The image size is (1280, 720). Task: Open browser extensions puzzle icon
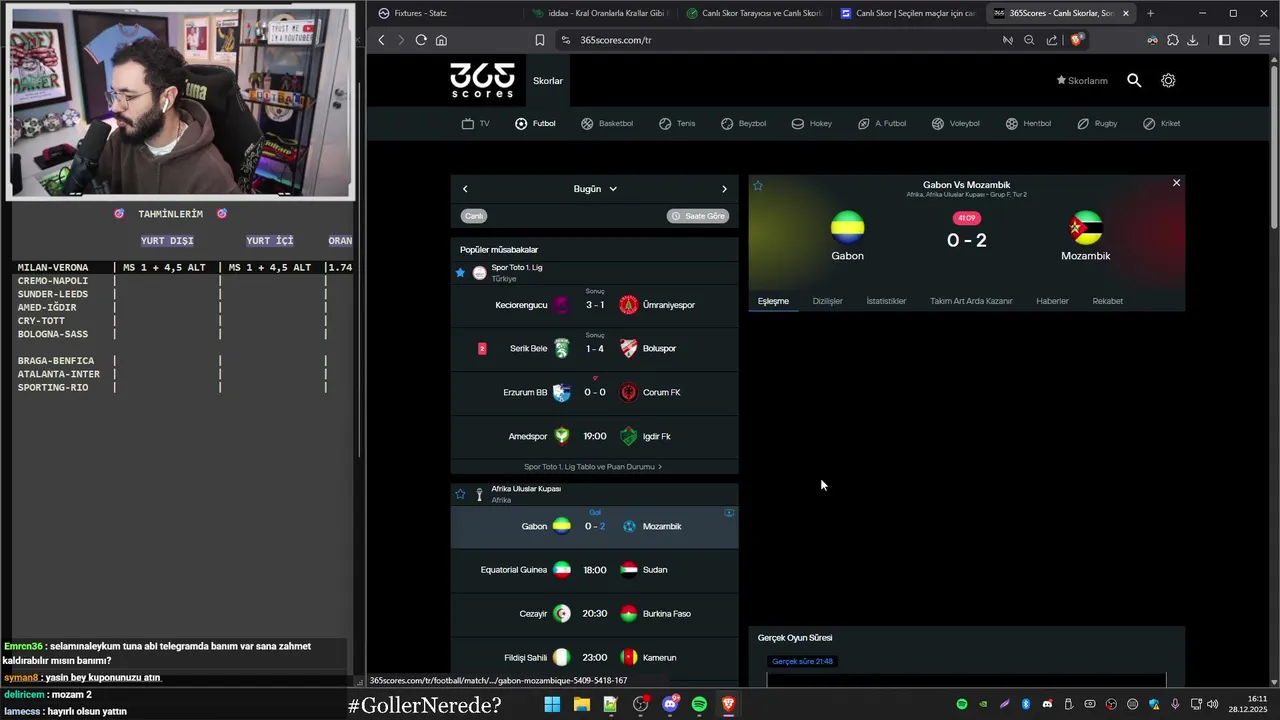pos(1173,40)
